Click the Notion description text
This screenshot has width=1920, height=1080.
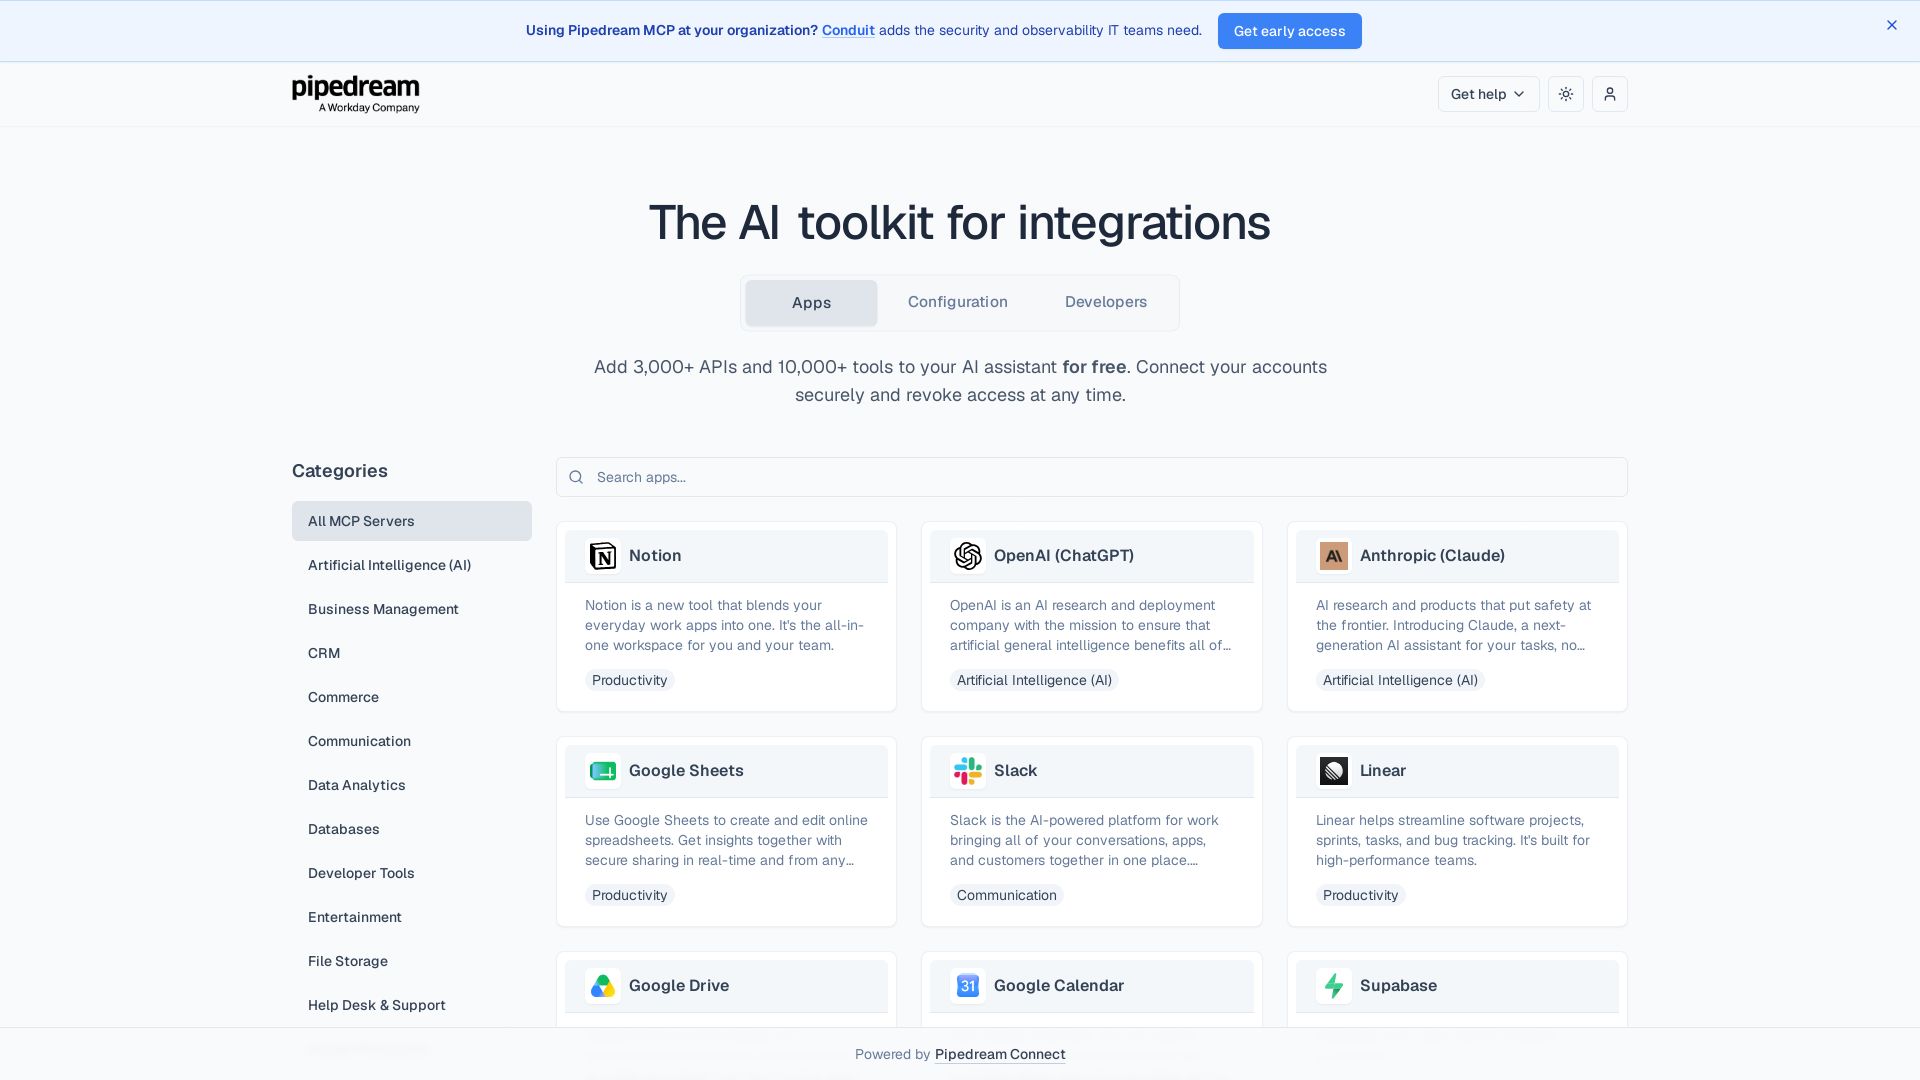point(726,625)
